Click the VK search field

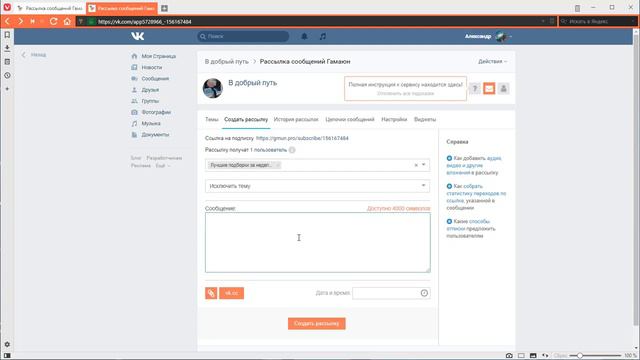point(243,36)
